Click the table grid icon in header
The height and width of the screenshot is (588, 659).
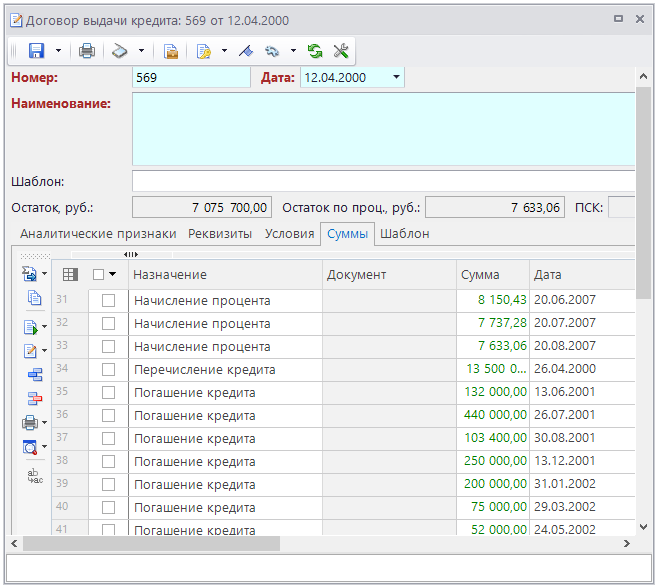pos(70,274)
